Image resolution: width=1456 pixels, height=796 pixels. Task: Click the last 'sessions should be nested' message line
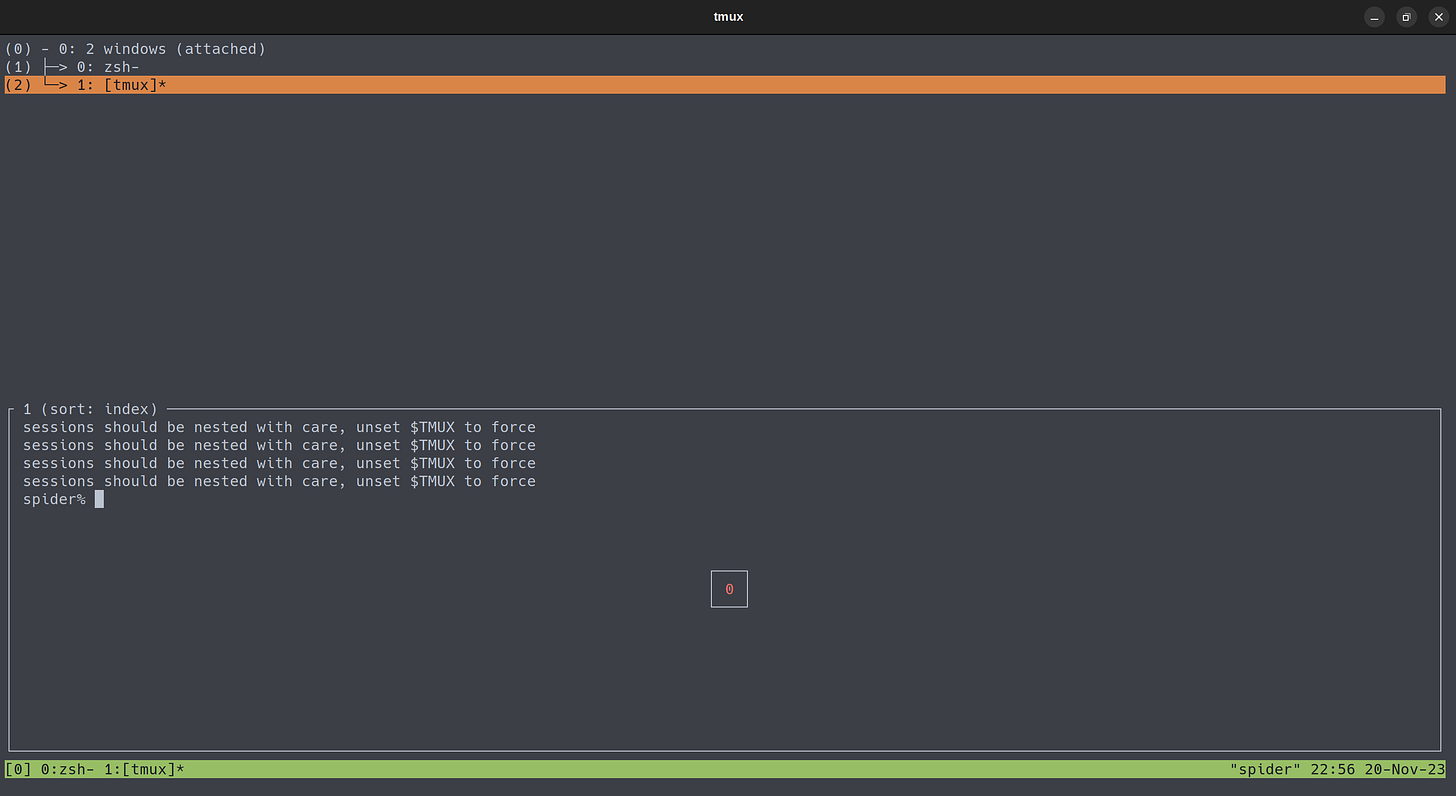coord(279,481)
